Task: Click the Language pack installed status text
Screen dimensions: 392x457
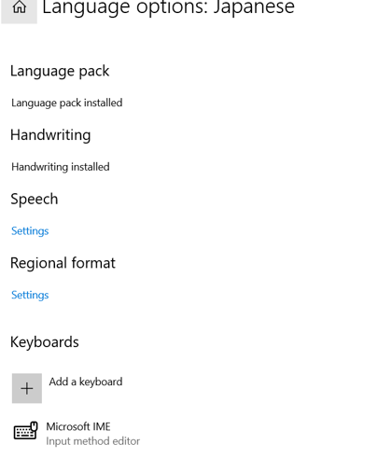Action: coord(67,103)
